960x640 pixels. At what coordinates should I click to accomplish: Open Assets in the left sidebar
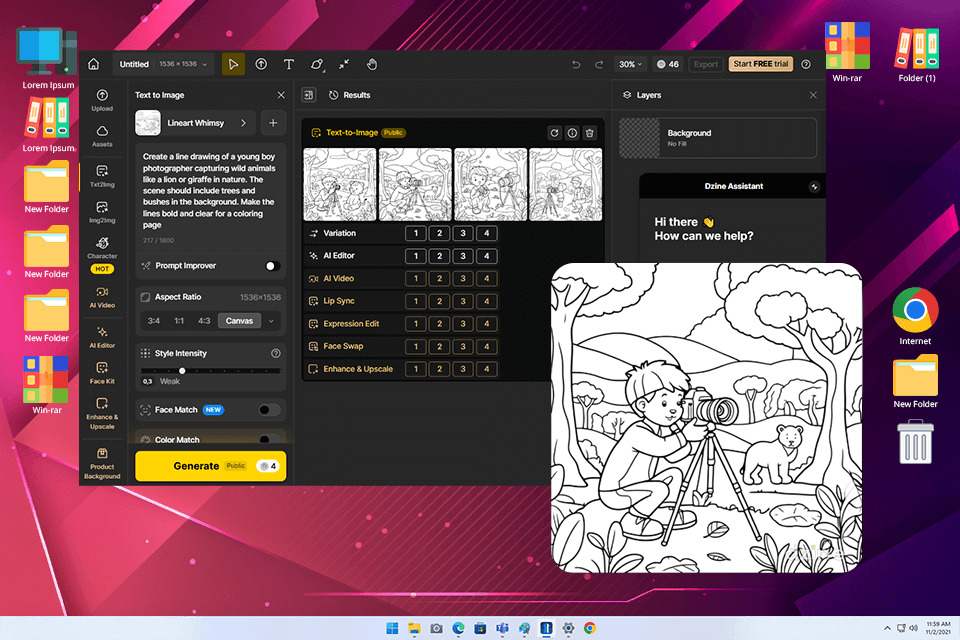click(x=102, y=136)
